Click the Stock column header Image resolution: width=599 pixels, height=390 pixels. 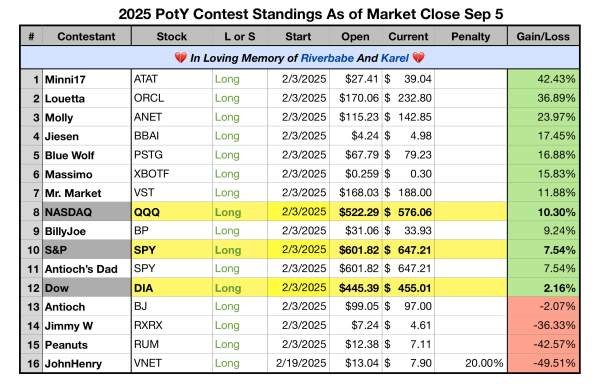tap(172, 37)
